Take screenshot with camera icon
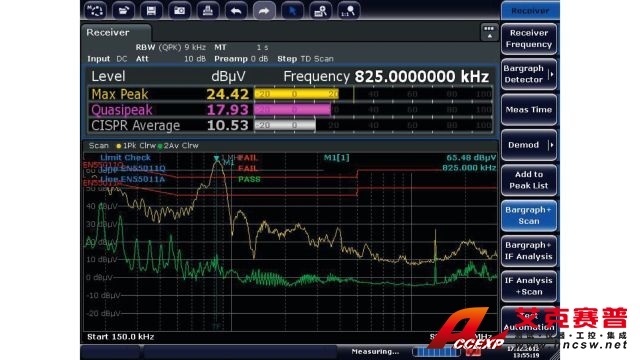Viewport: 640px width, 360px height. pyautogui.click(x=180, y=11)
